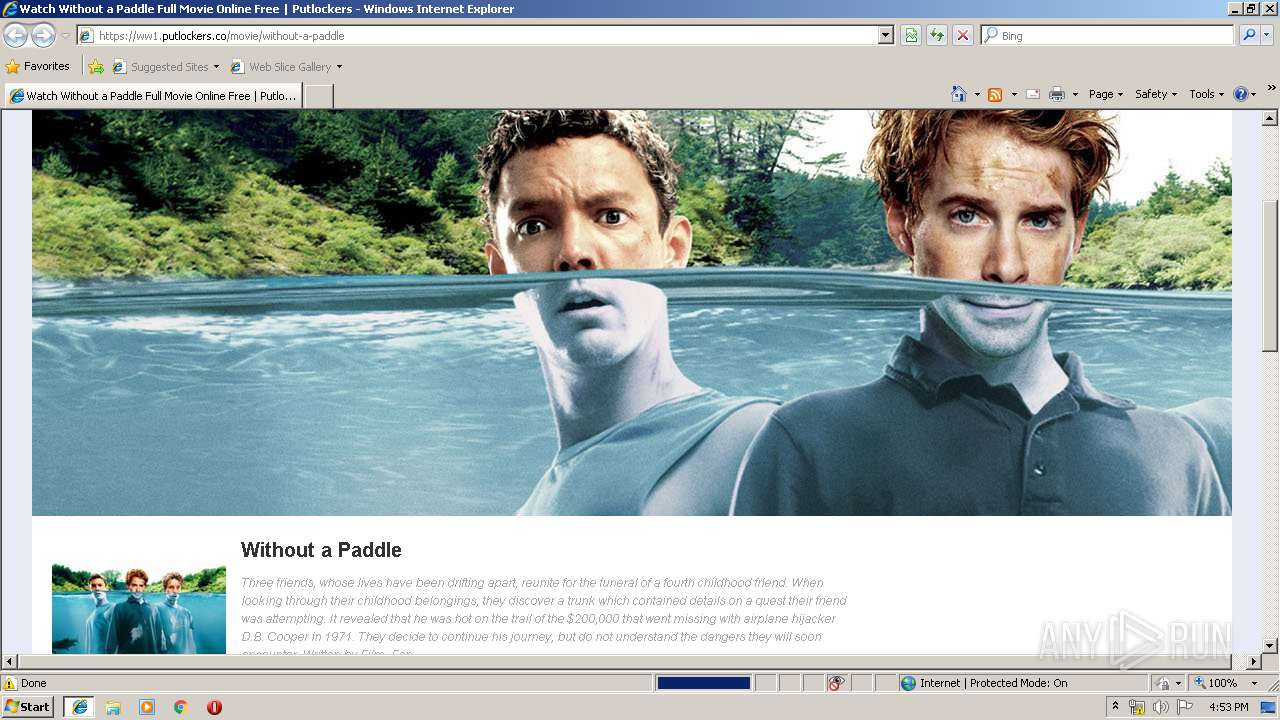Expand the Print dropdown arrow
This screenshot has height=720, width=1280.
tap(1075, 94)
